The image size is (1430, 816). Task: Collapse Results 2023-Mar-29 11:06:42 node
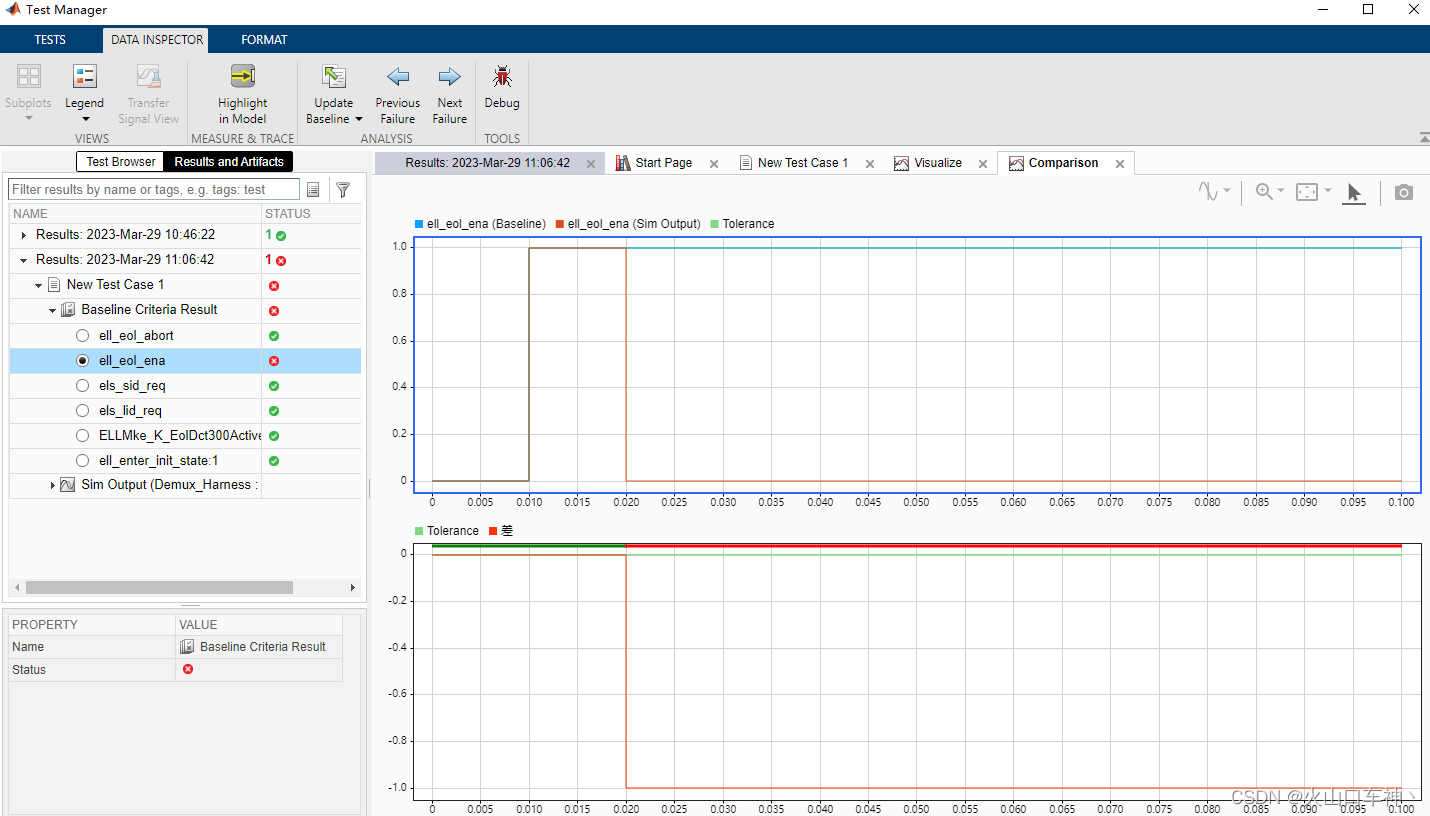coord(24,260)
